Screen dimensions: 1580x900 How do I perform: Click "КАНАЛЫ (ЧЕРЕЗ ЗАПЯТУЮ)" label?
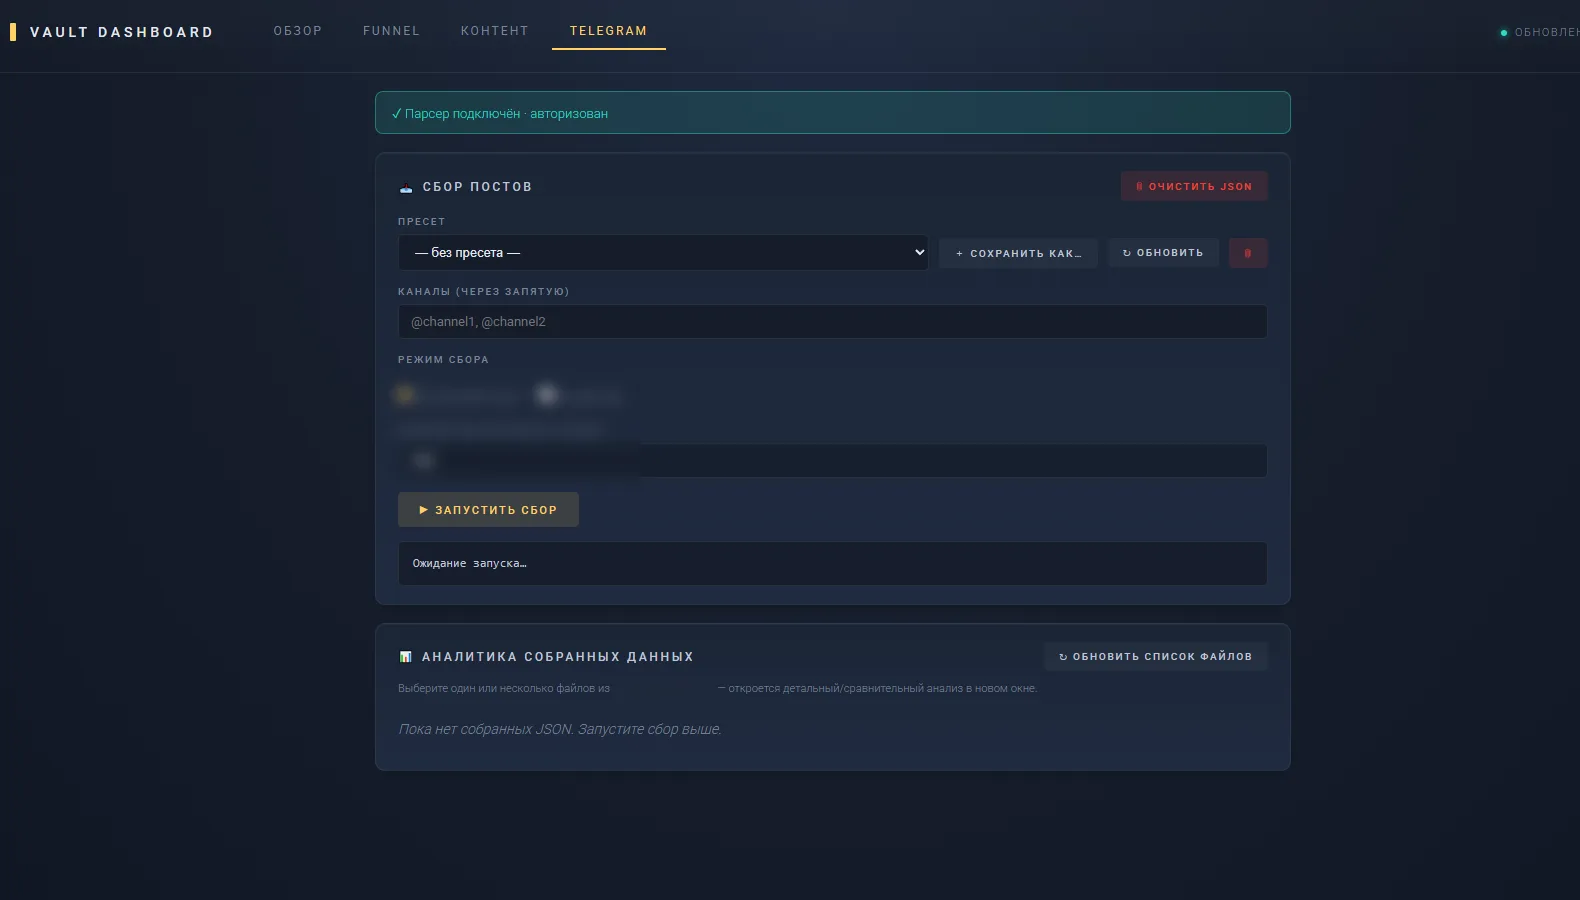[x=483, y=292]
